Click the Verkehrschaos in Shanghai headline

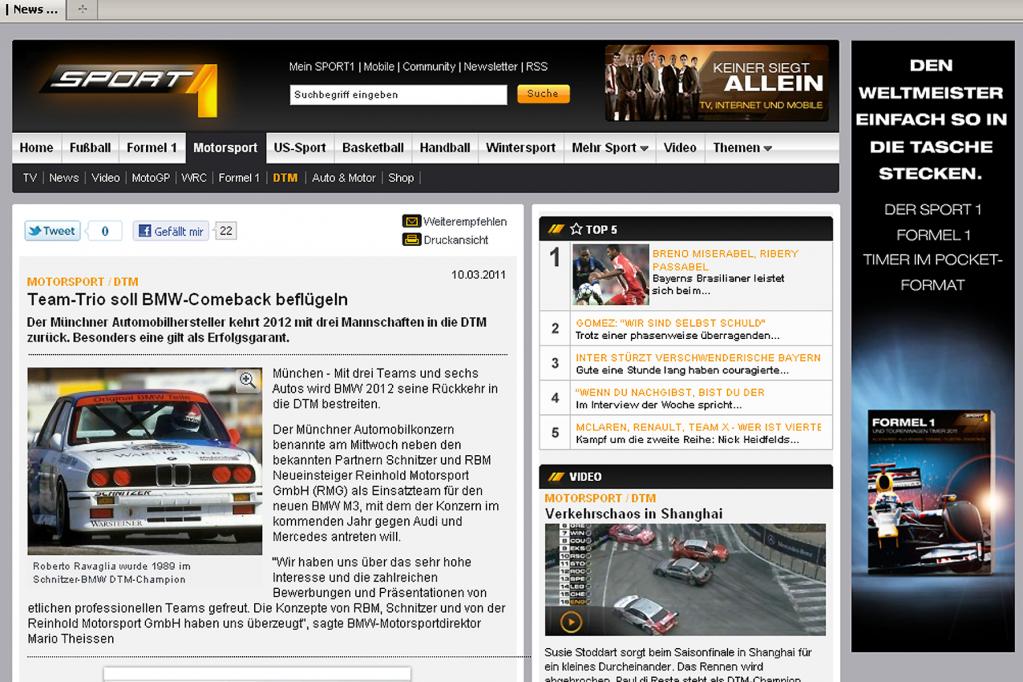tap(634, 514)
